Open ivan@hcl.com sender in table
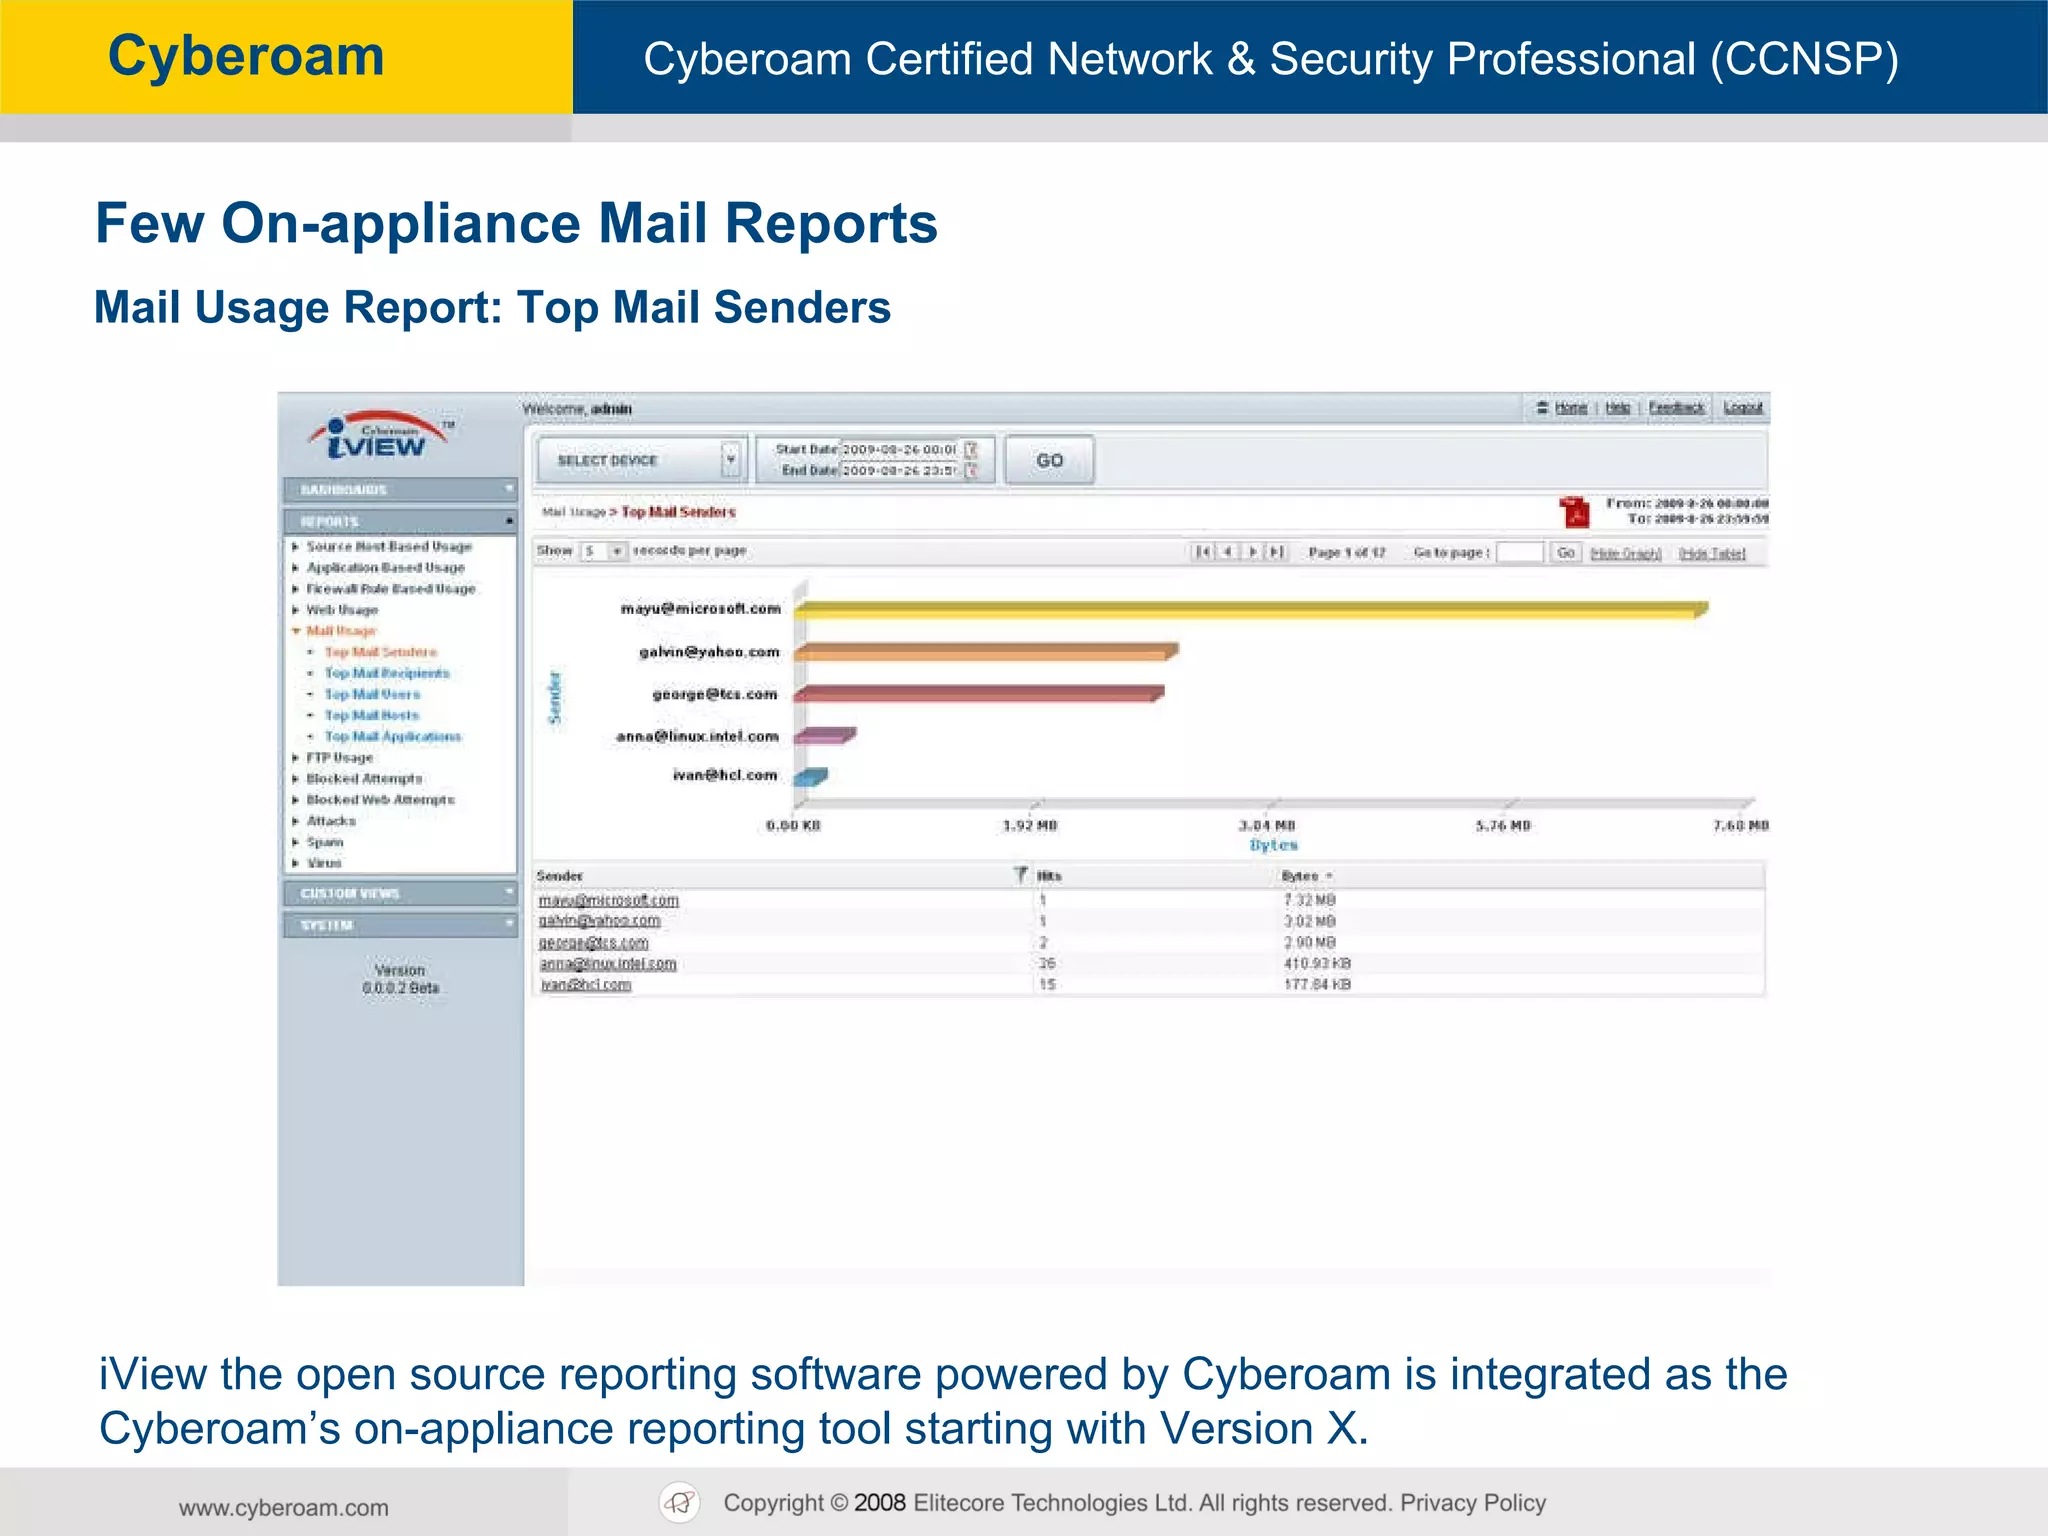This screenshot has width=2048, height=1536. [585, 985]
